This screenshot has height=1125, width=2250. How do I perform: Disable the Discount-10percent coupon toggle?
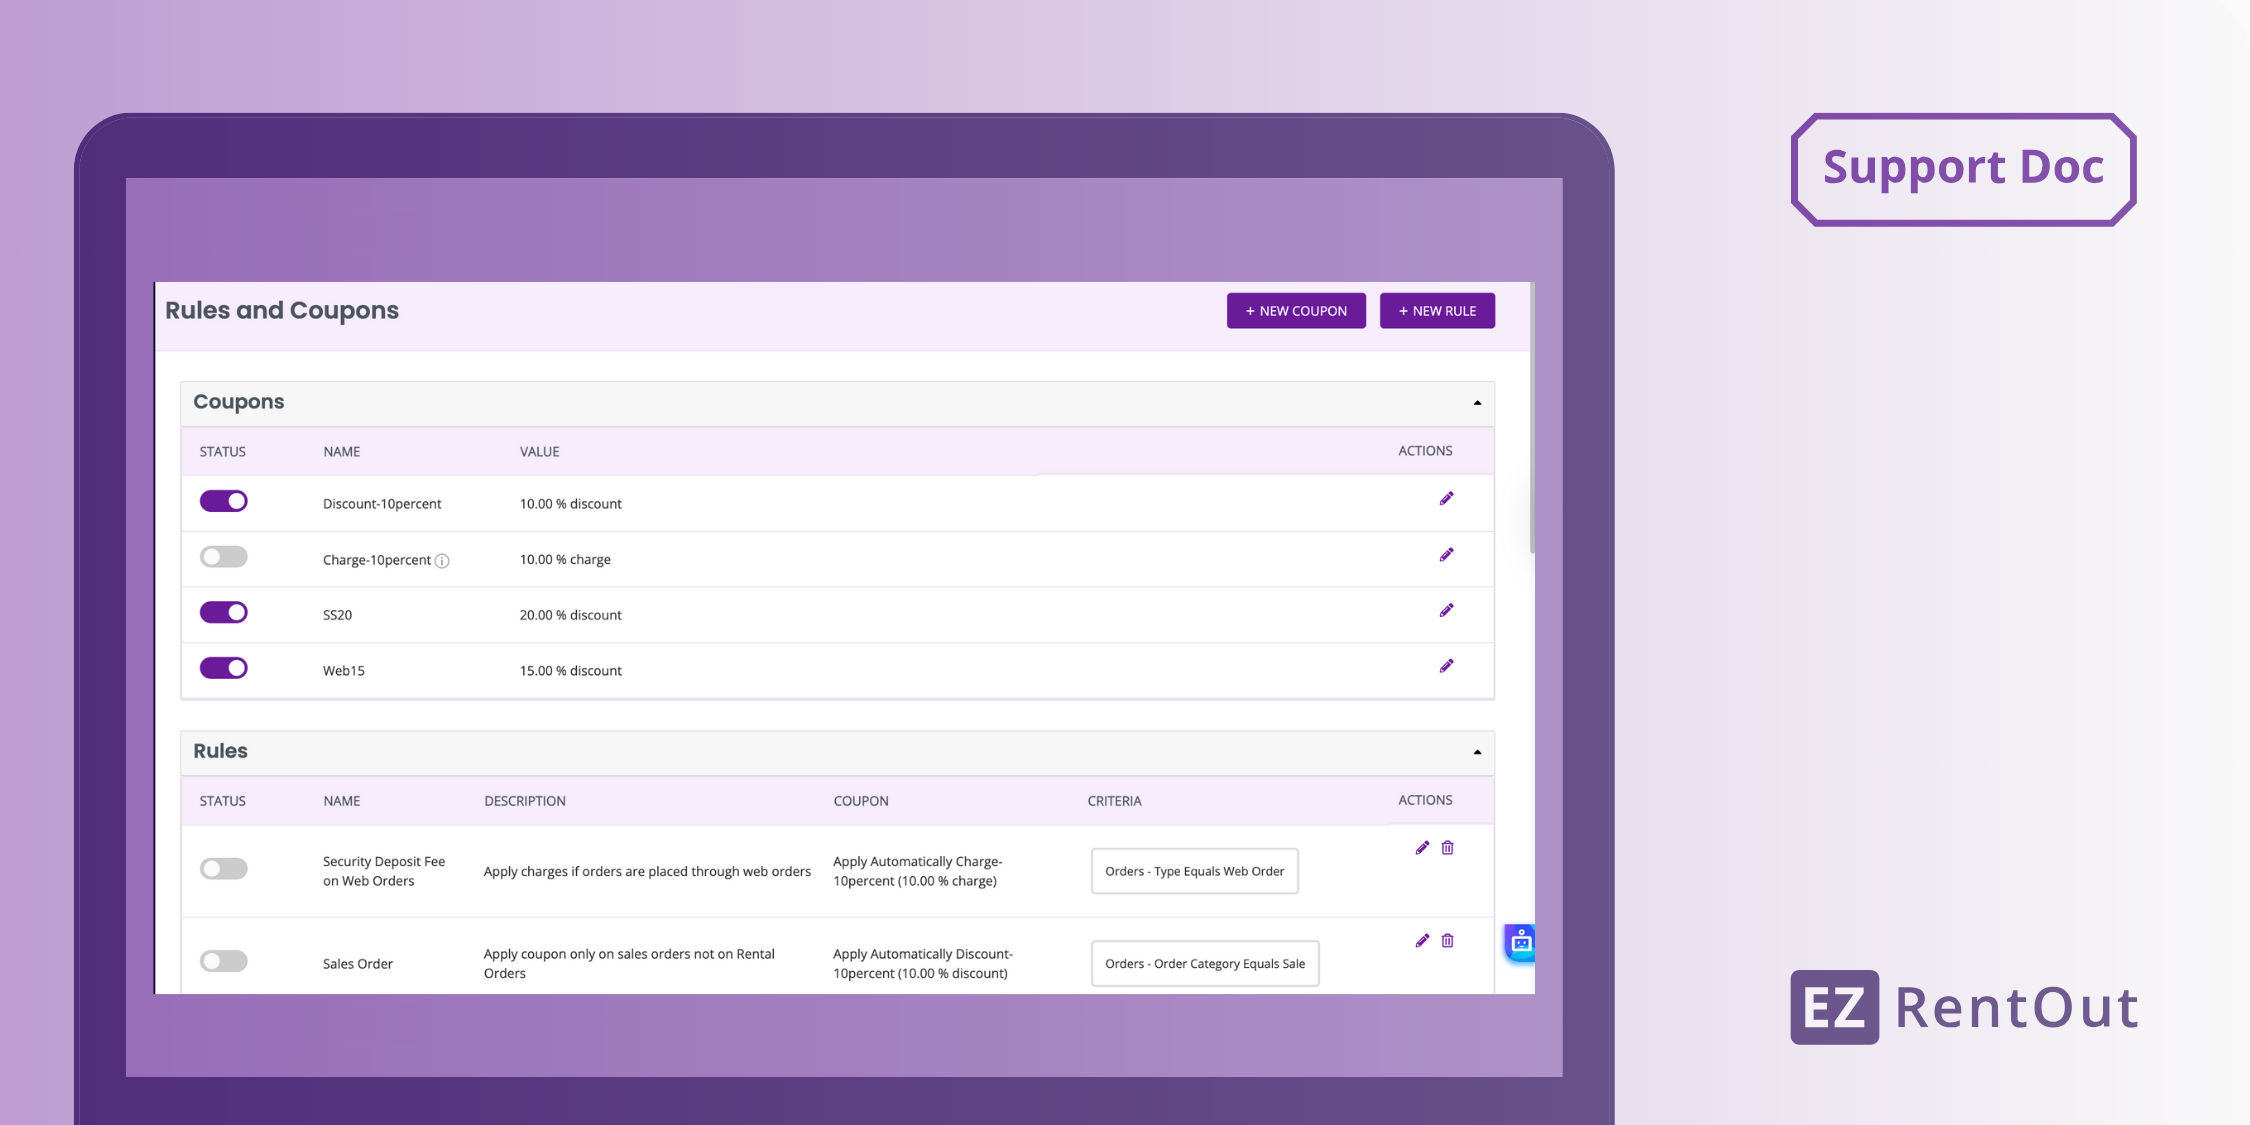[223, 501]
